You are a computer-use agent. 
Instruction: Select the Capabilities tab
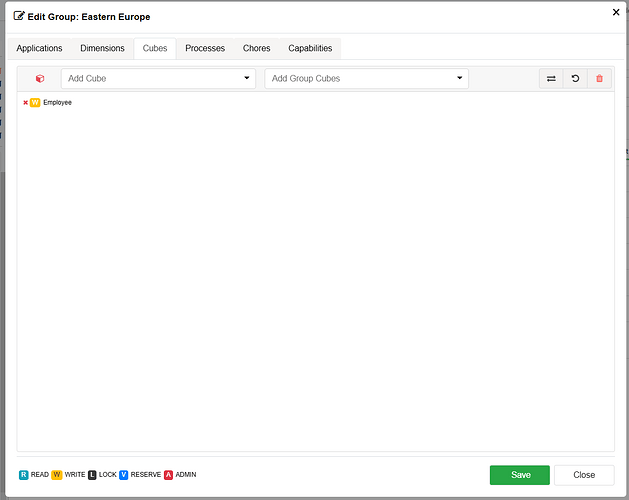(x=310, y=49)
